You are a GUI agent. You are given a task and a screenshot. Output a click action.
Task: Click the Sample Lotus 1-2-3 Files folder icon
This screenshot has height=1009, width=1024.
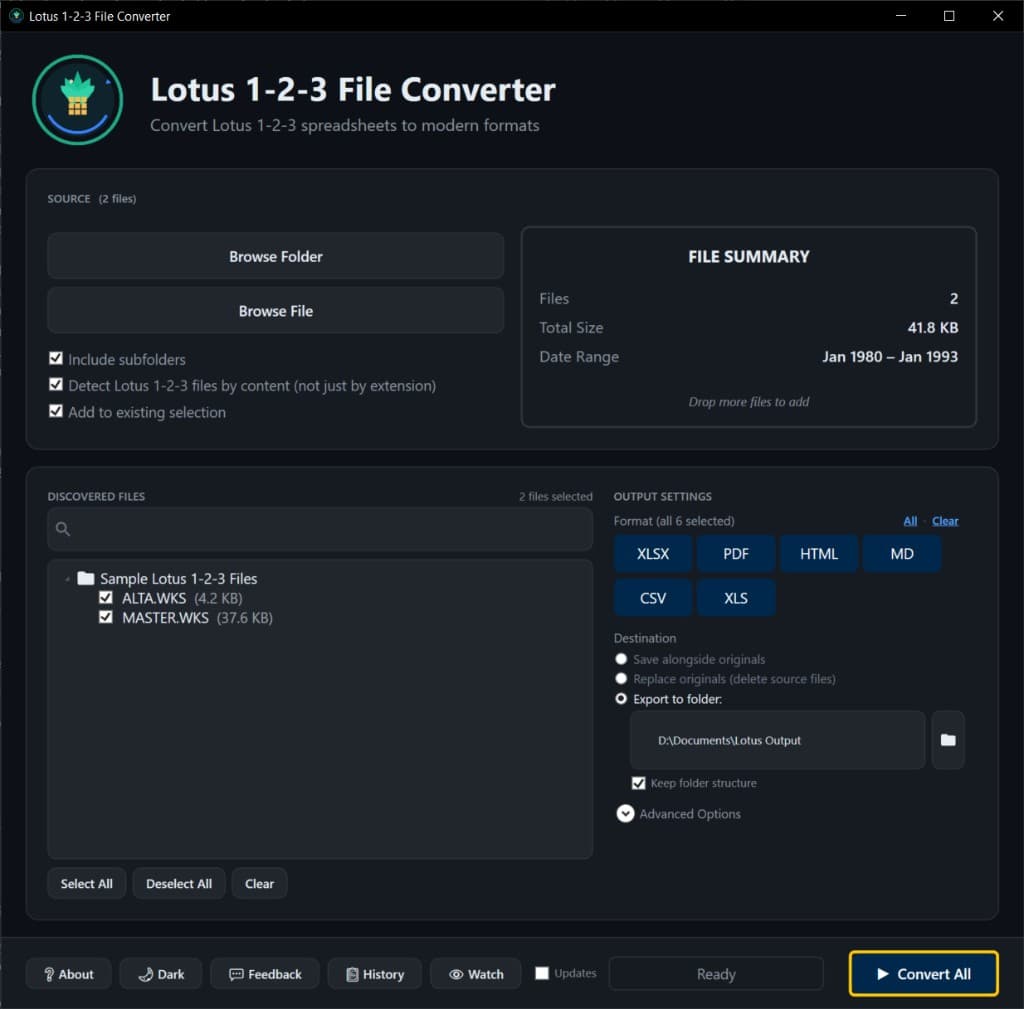(86, 578)
